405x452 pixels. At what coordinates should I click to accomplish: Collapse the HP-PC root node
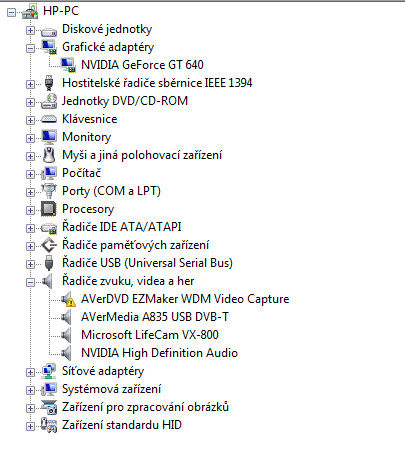(12, 13)
